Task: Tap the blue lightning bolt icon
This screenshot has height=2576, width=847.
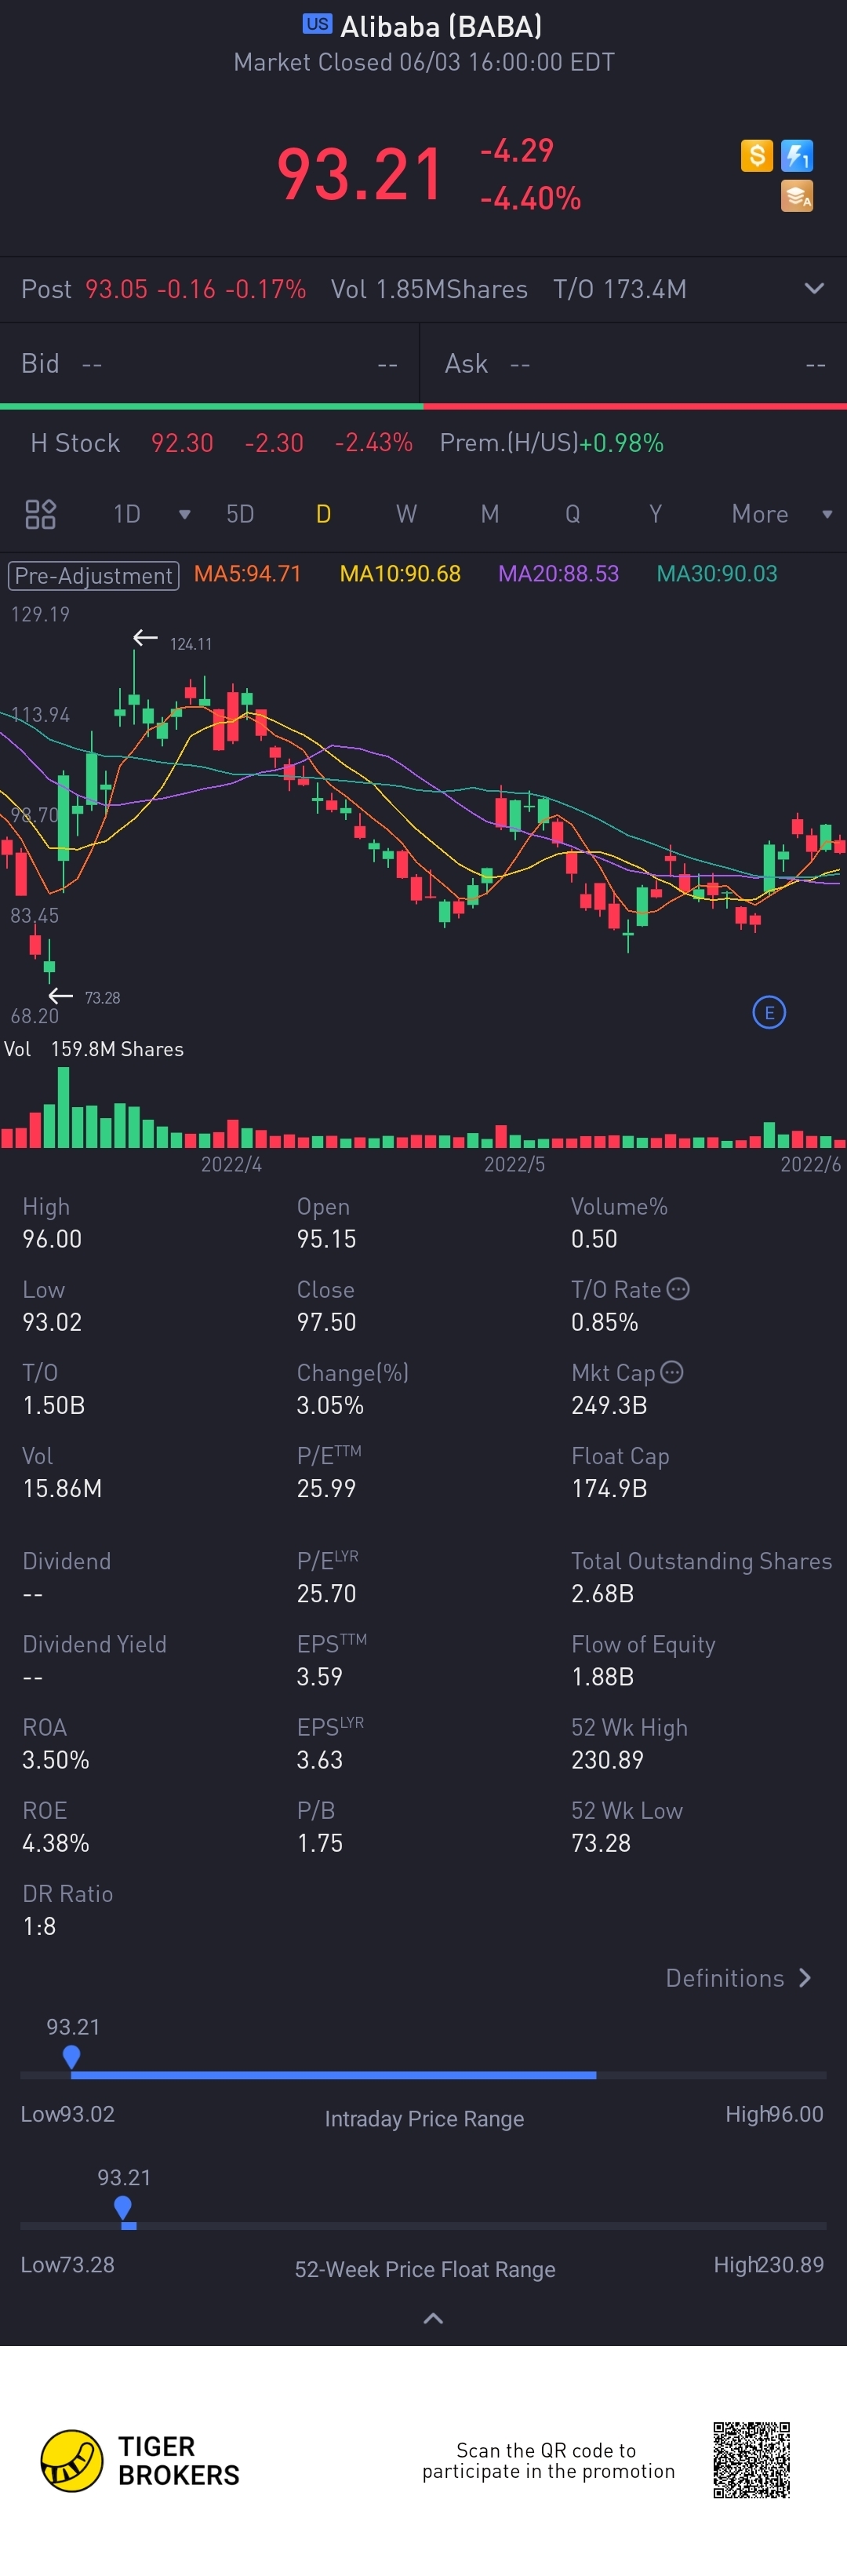Action: tap(797, 156)
